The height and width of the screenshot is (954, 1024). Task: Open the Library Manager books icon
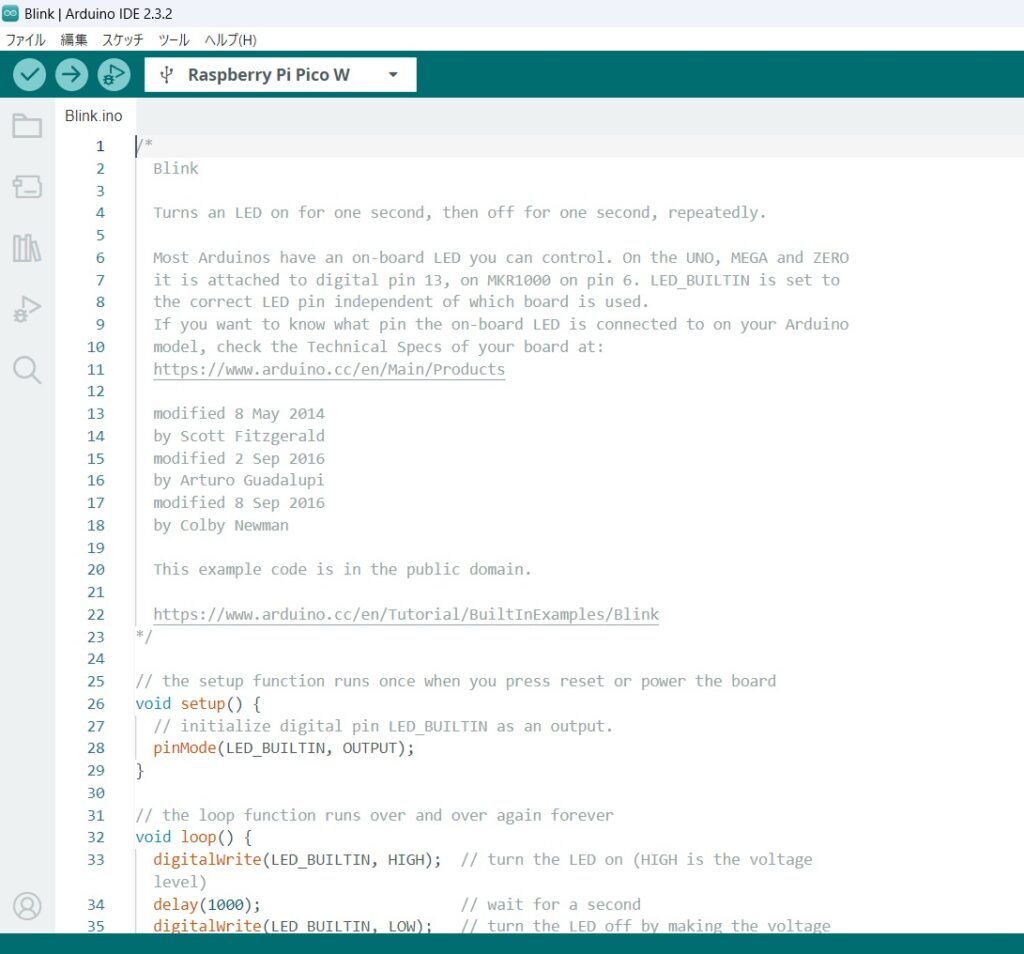[27, 248]
